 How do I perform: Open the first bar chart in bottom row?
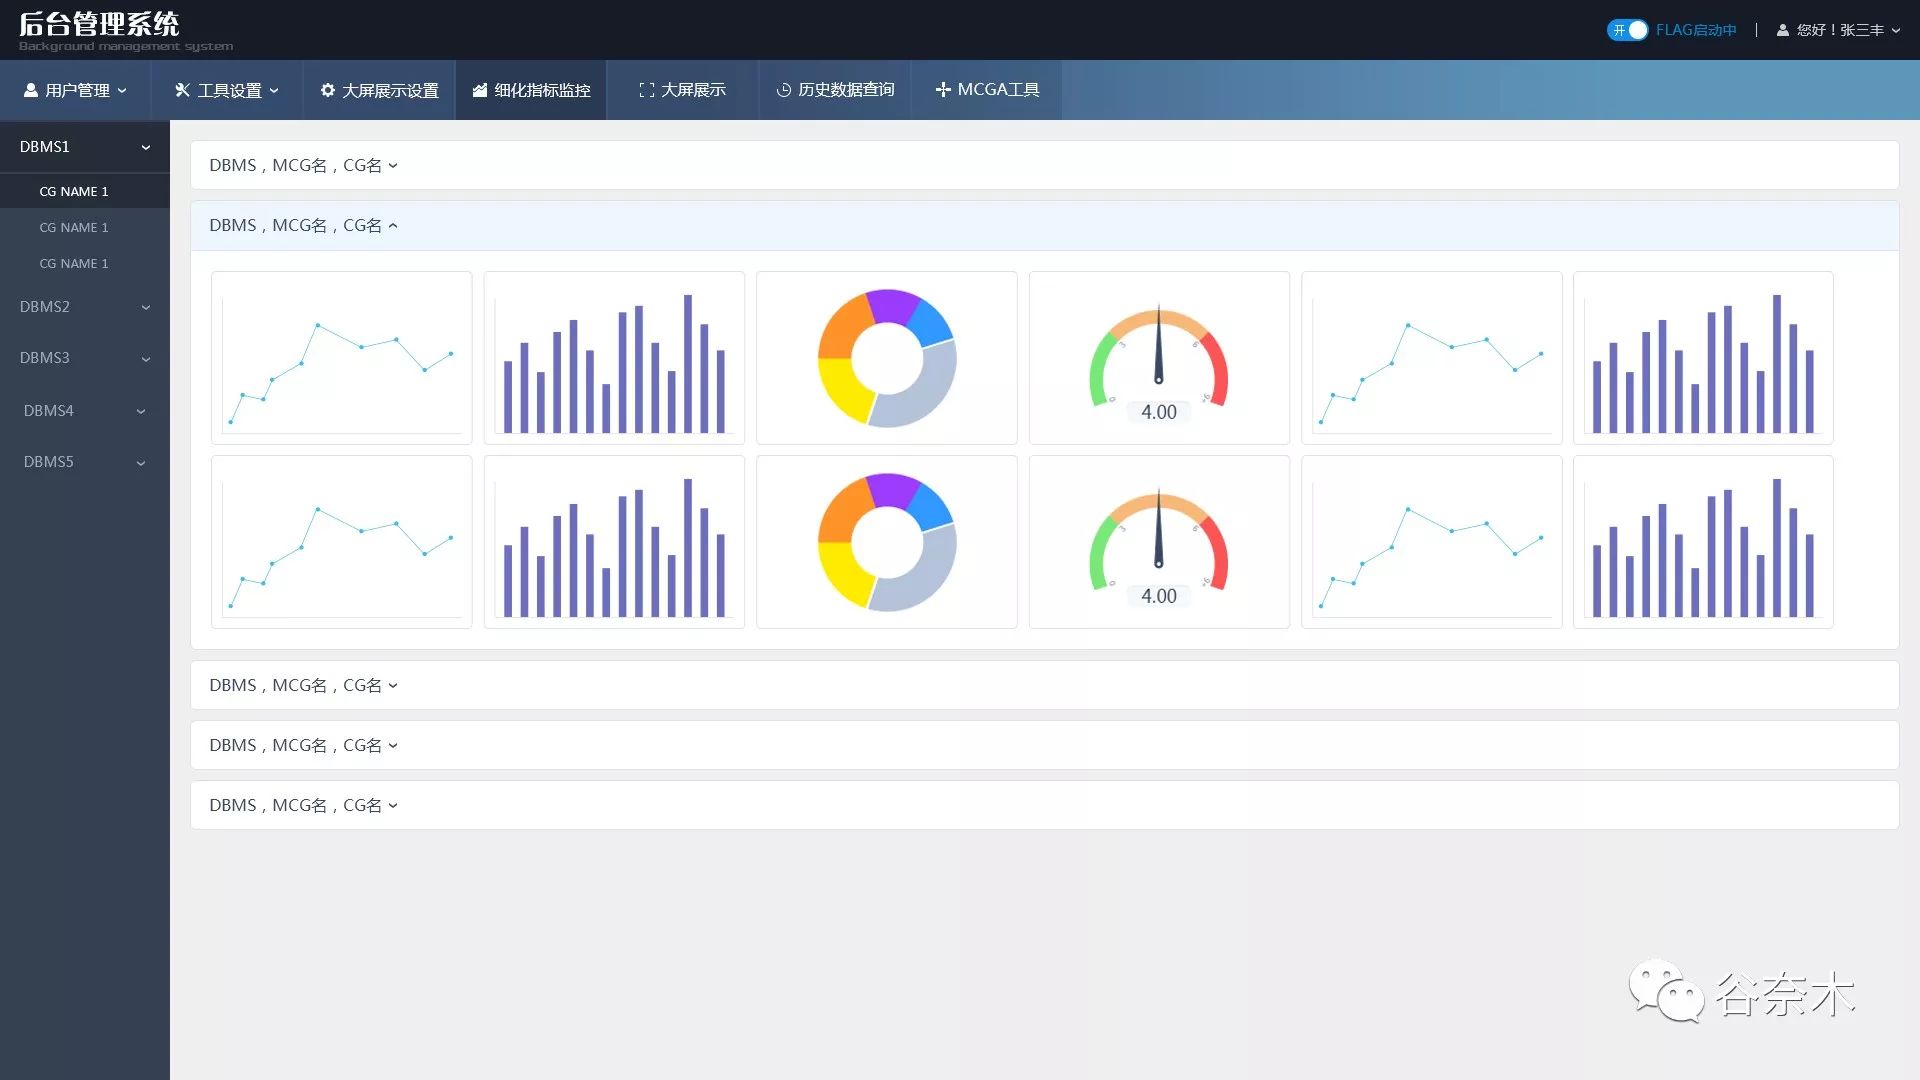(x=614, y=542)
